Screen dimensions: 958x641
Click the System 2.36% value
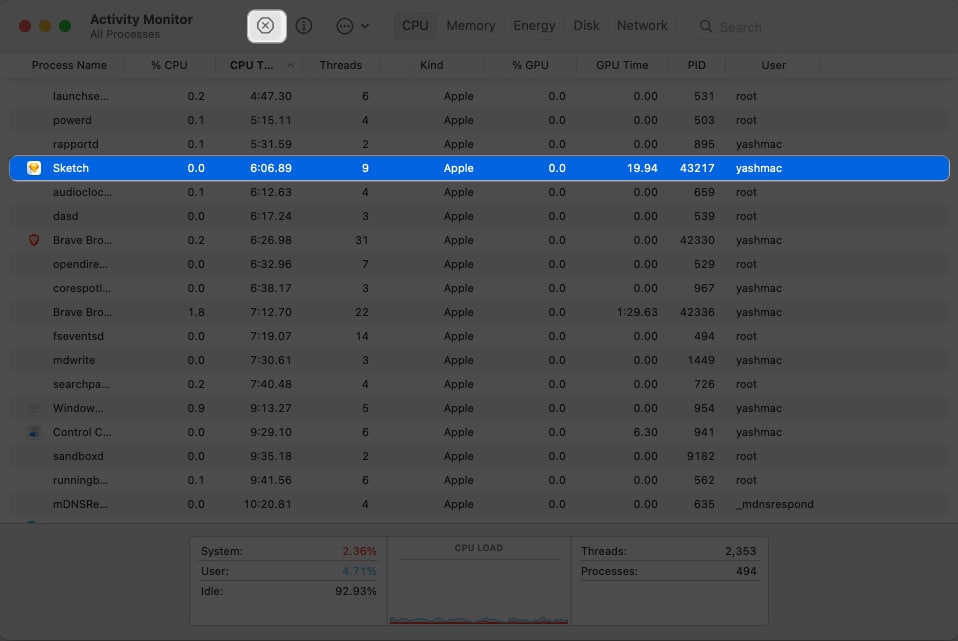359,551
